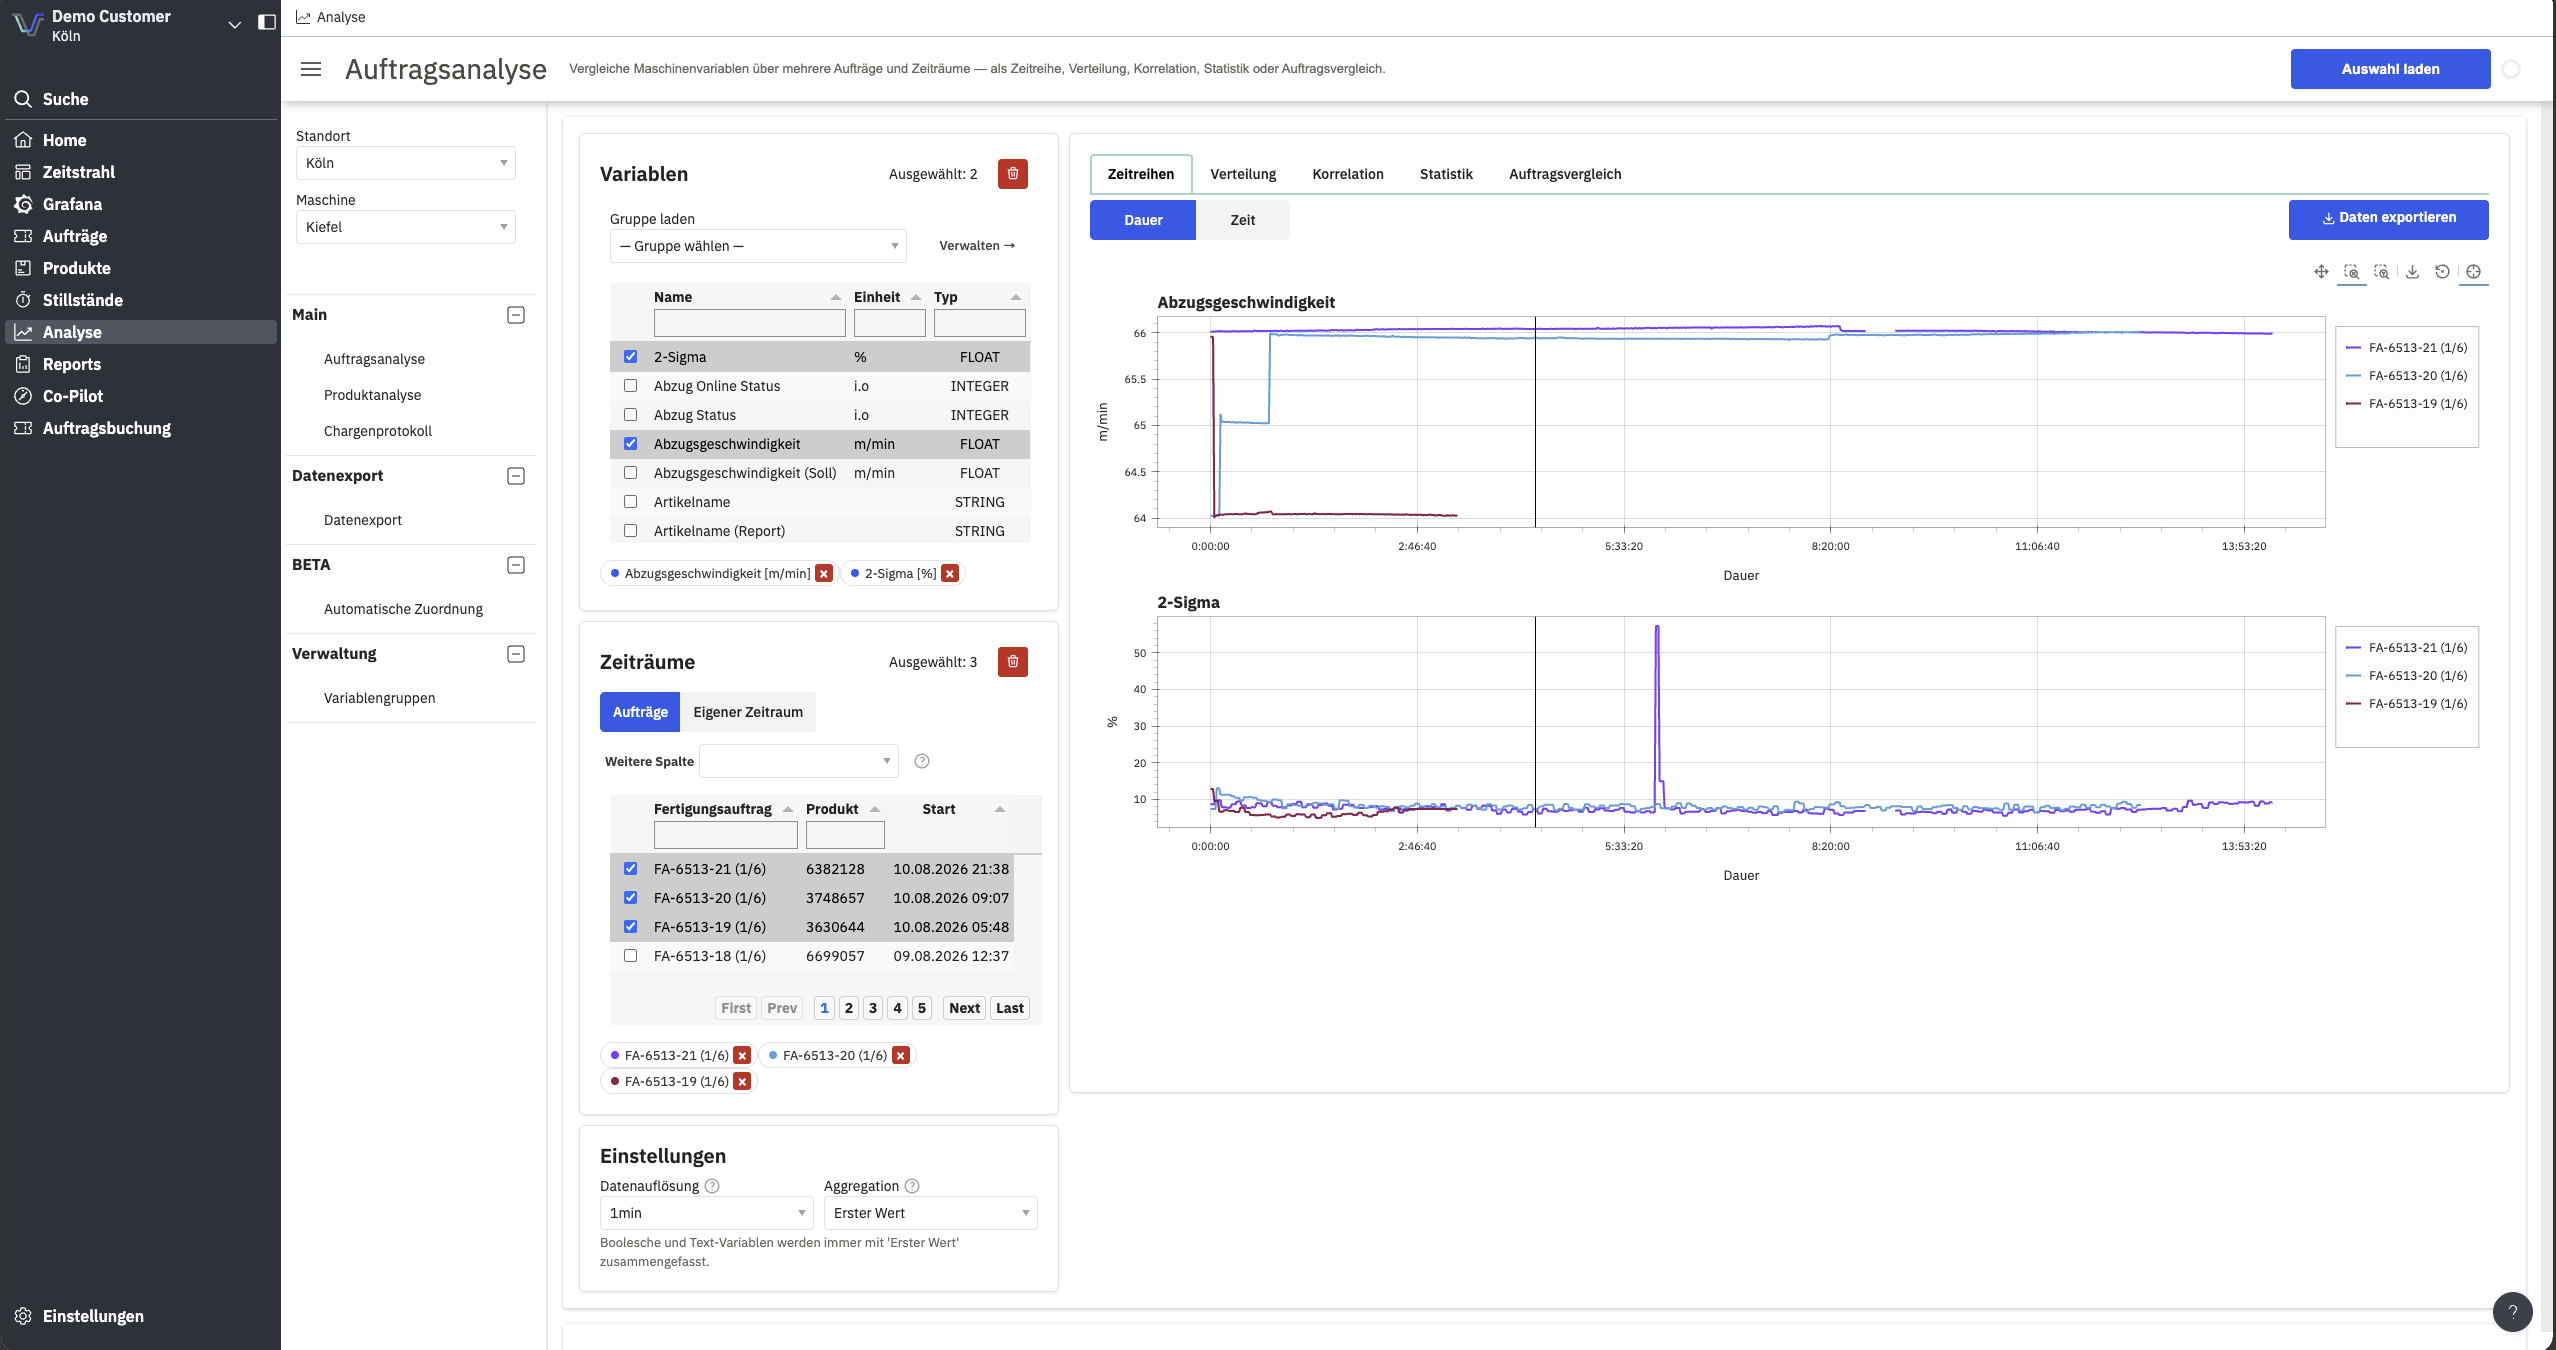Viewport: 2556px width, 1350px height.
Task: Select the Eigener Zeitraum tab
Action: coord(748,713)
